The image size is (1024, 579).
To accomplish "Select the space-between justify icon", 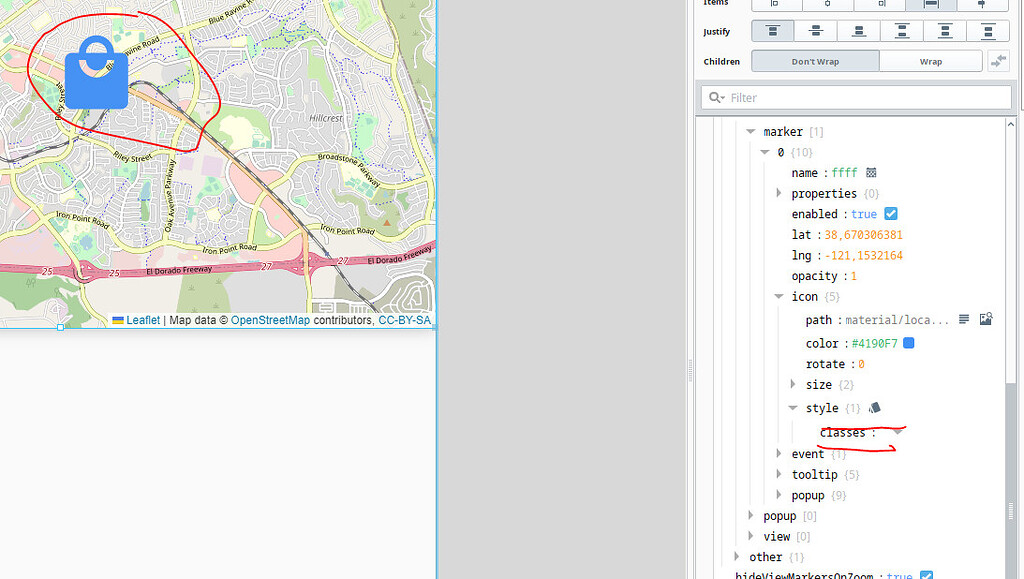I will tap(901, 30).
